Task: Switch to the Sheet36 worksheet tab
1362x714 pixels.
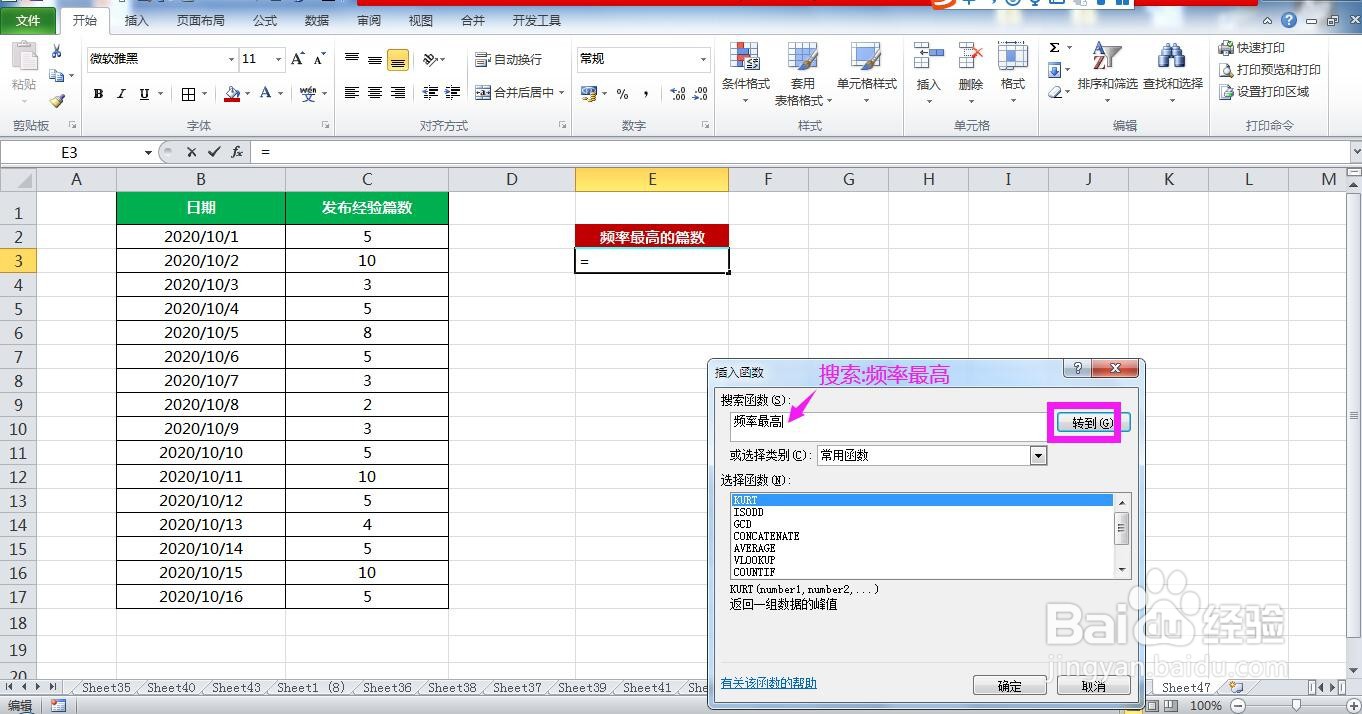Action: [387, 687]
